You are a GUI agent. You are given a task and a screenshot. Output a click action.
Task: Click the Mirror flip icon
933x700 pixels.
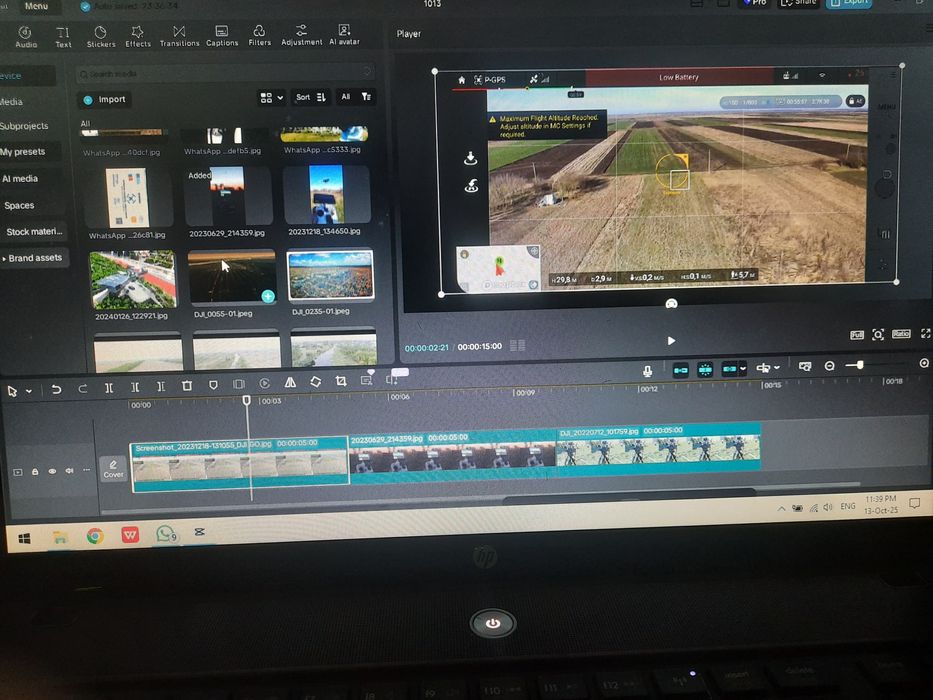[290, 383]
